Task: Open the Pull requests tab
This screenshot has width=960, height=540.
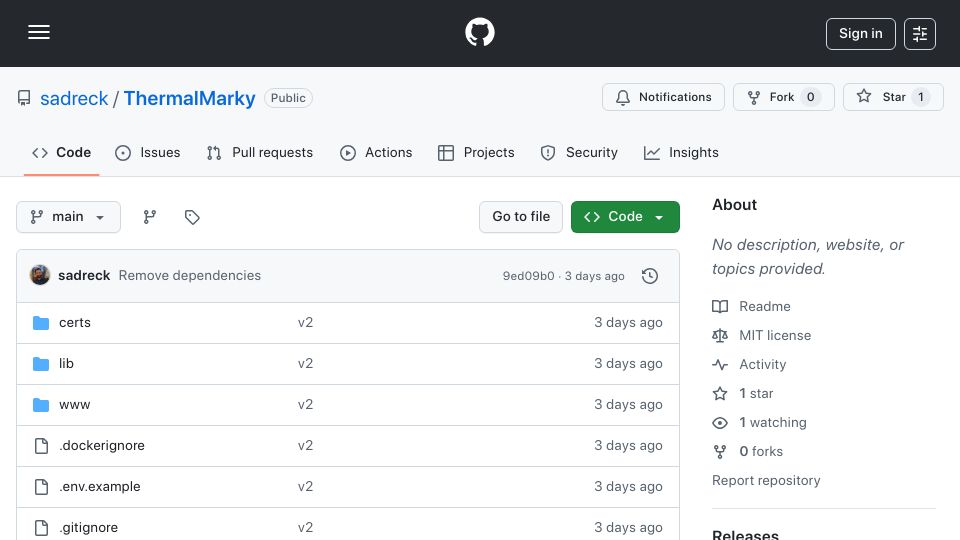Action: [260, 152]
